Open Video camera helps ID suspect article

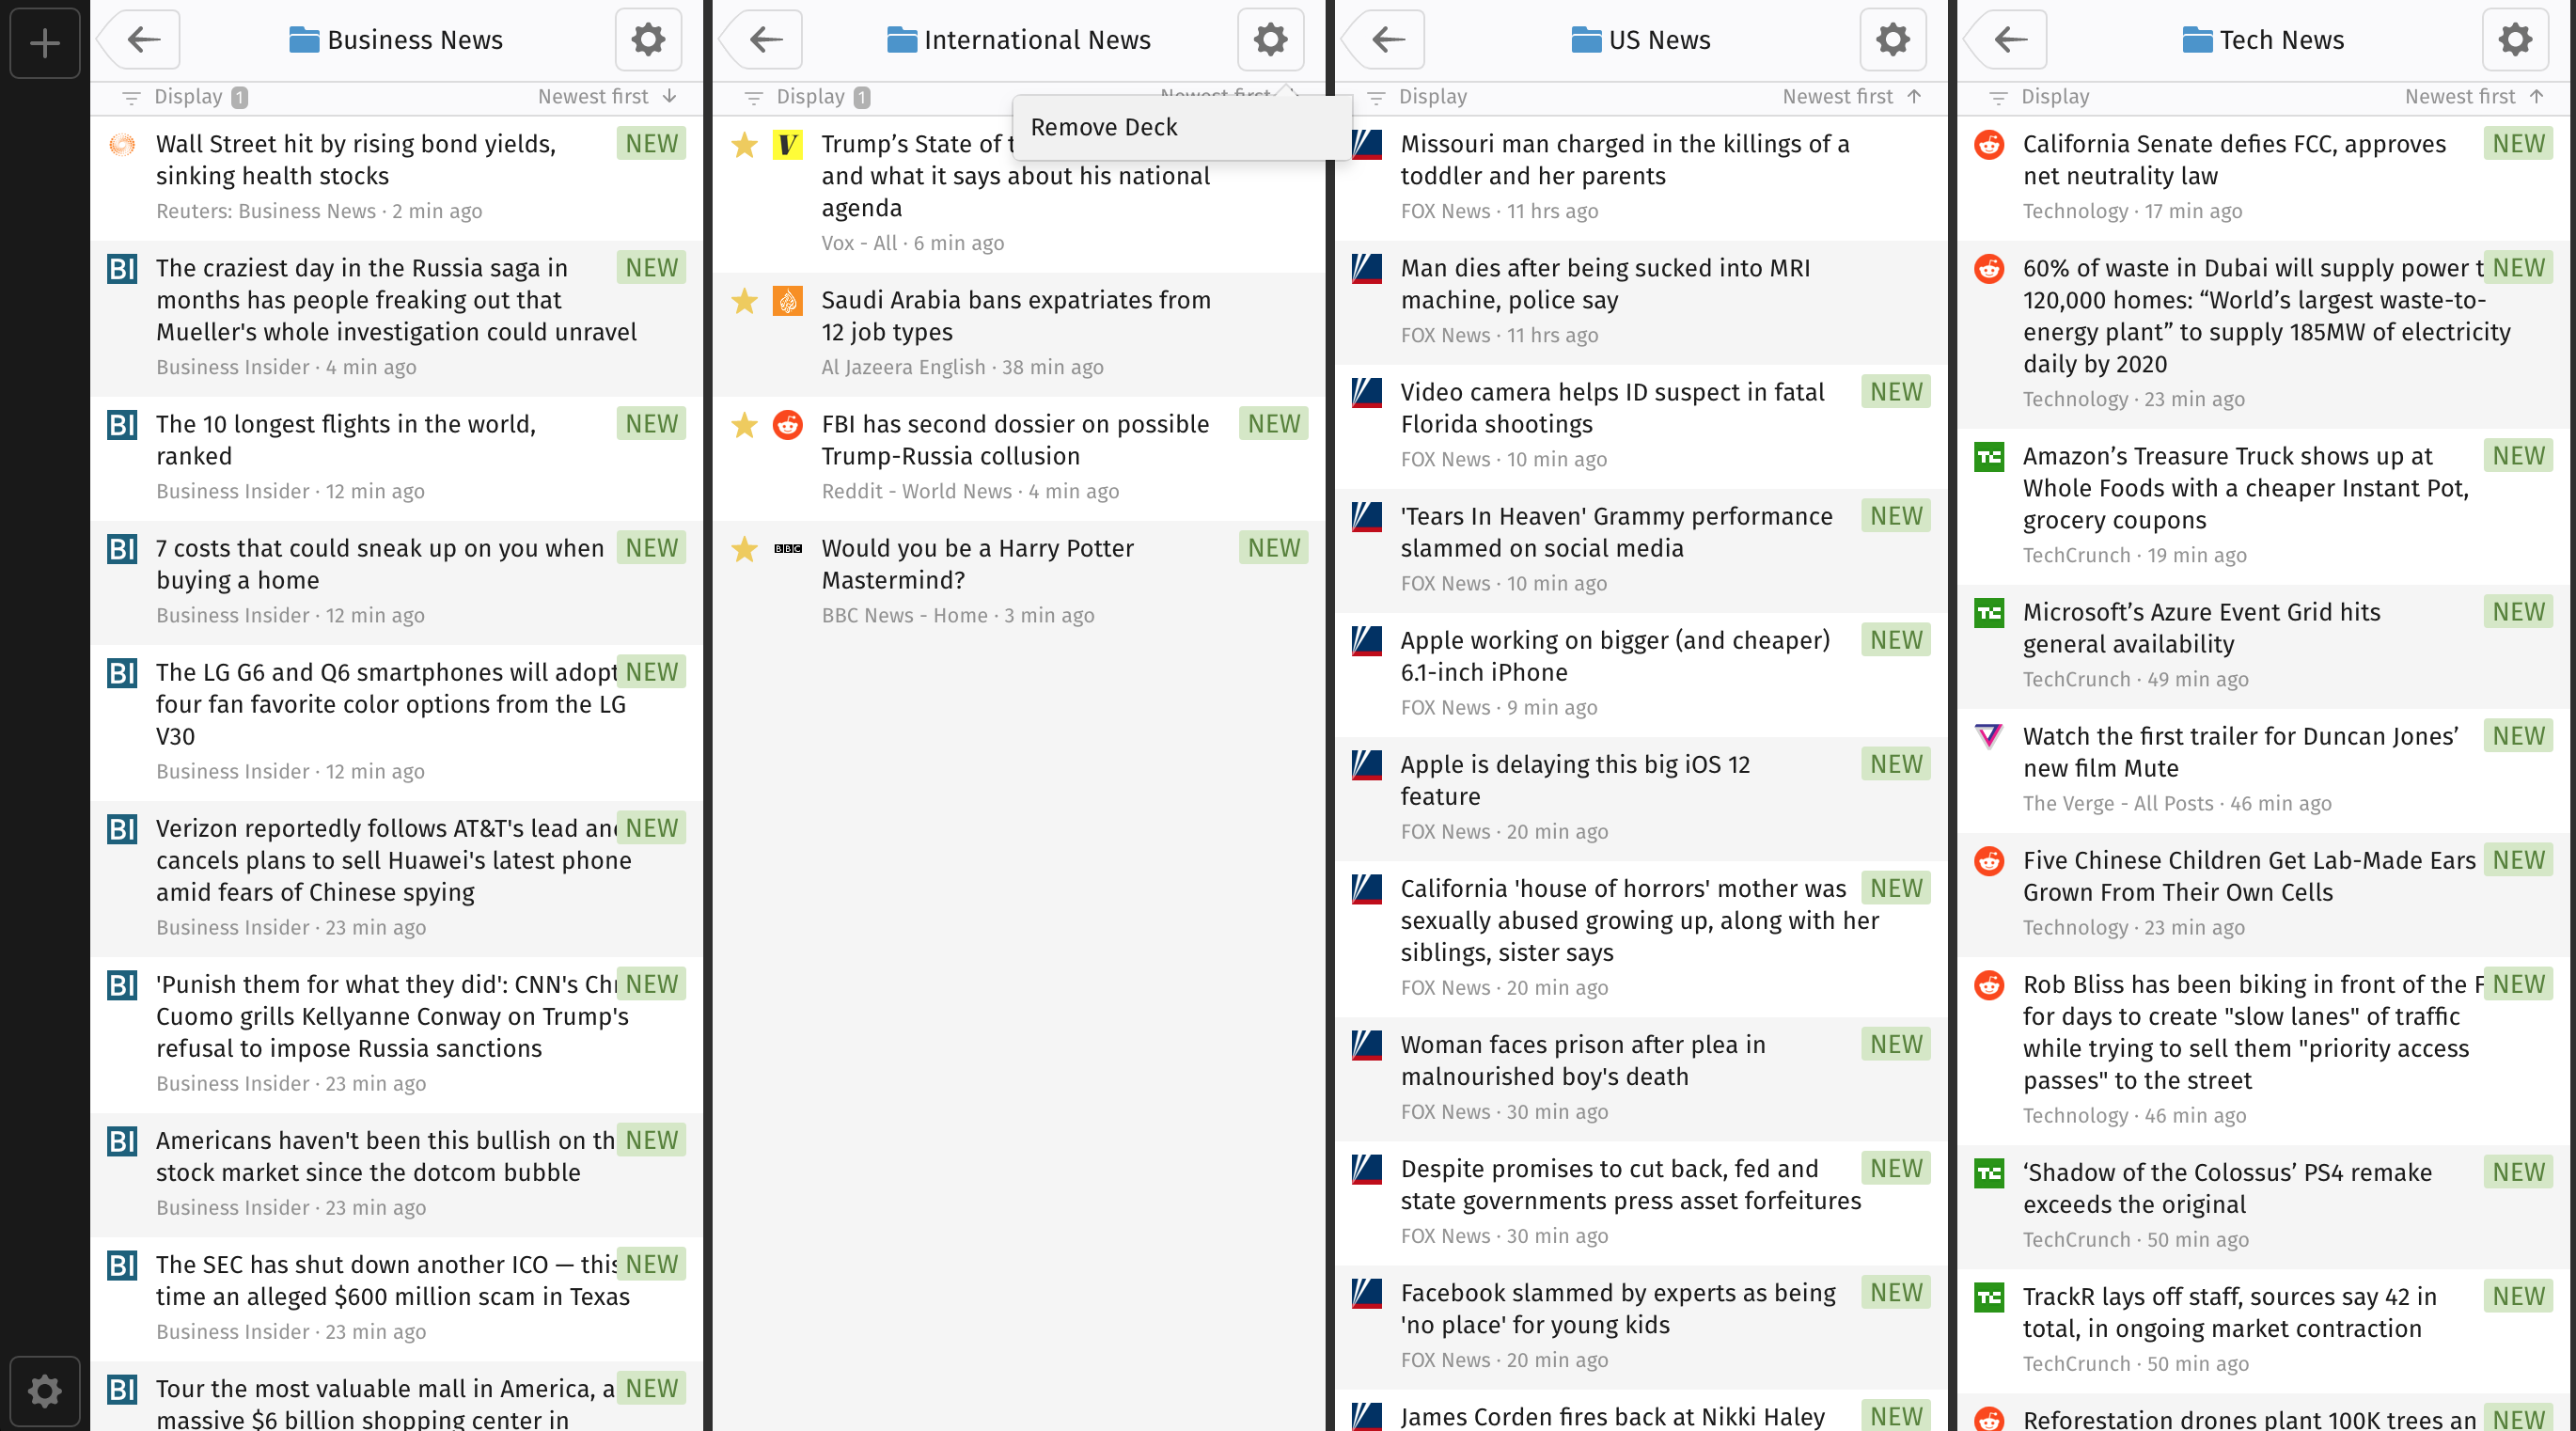tap(1640, 426)
